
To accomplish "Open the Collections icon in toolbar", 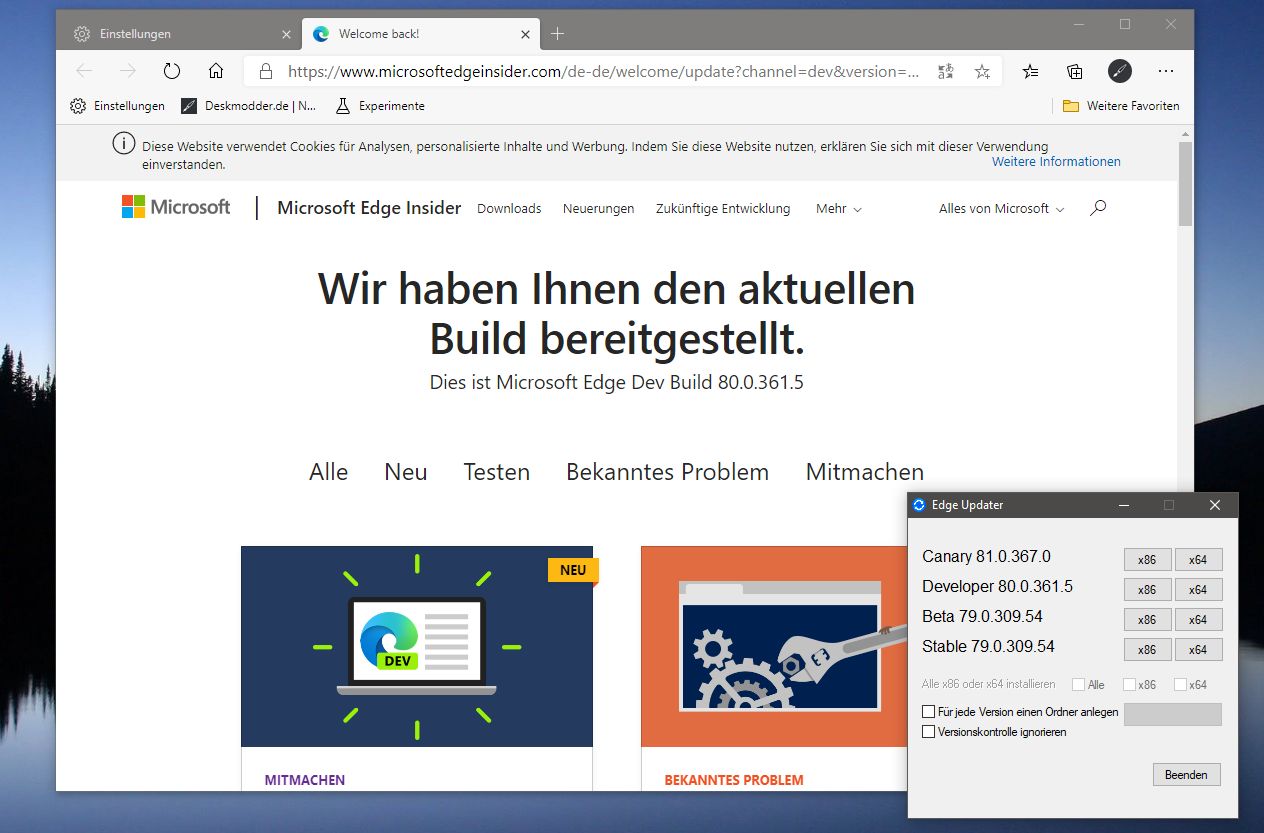I will point(1075,71).
